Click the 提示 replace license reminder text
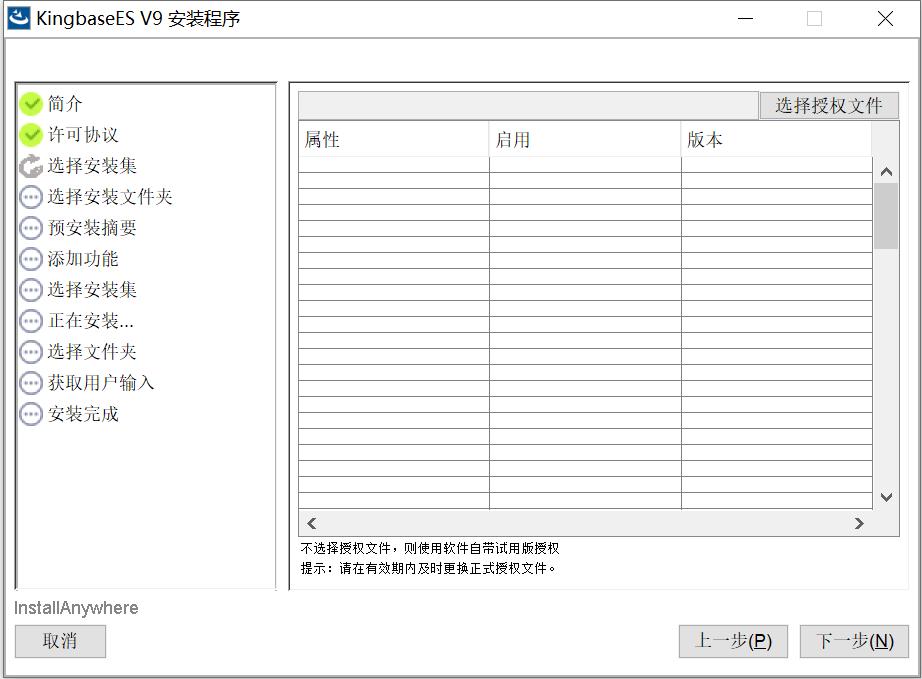This screenshot has width=922, height=679. coord(427,568)
